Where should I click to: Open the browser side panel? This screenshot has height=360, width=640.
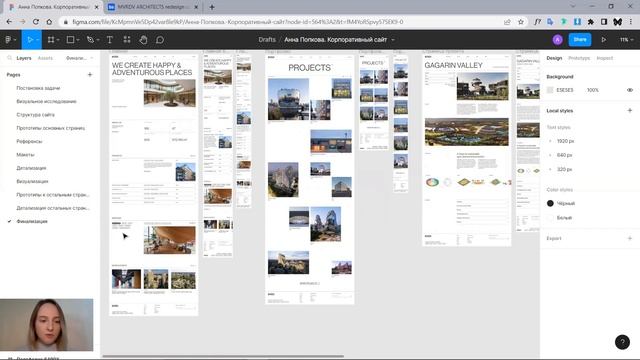tap(604, 22)
